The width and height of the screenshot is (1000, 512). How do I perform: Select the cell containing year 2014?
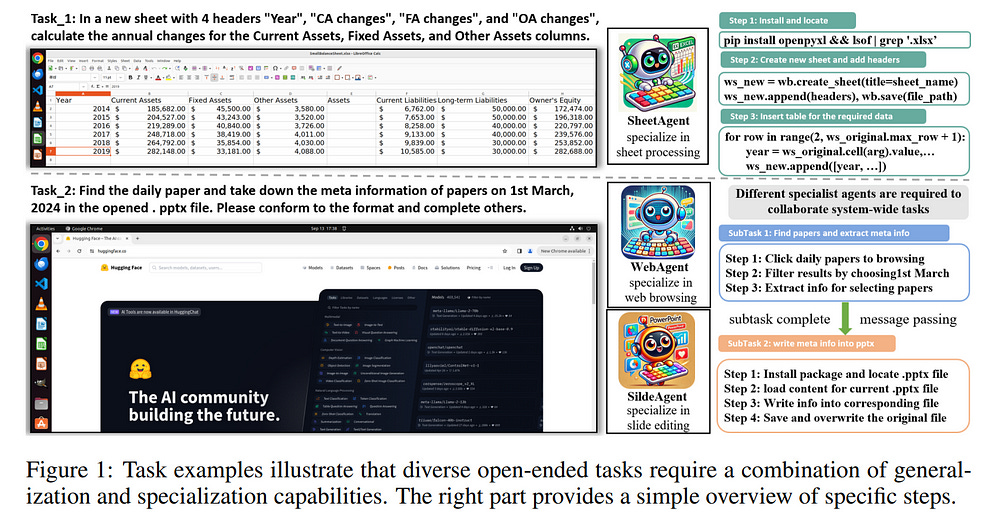(x=83, y=109)
